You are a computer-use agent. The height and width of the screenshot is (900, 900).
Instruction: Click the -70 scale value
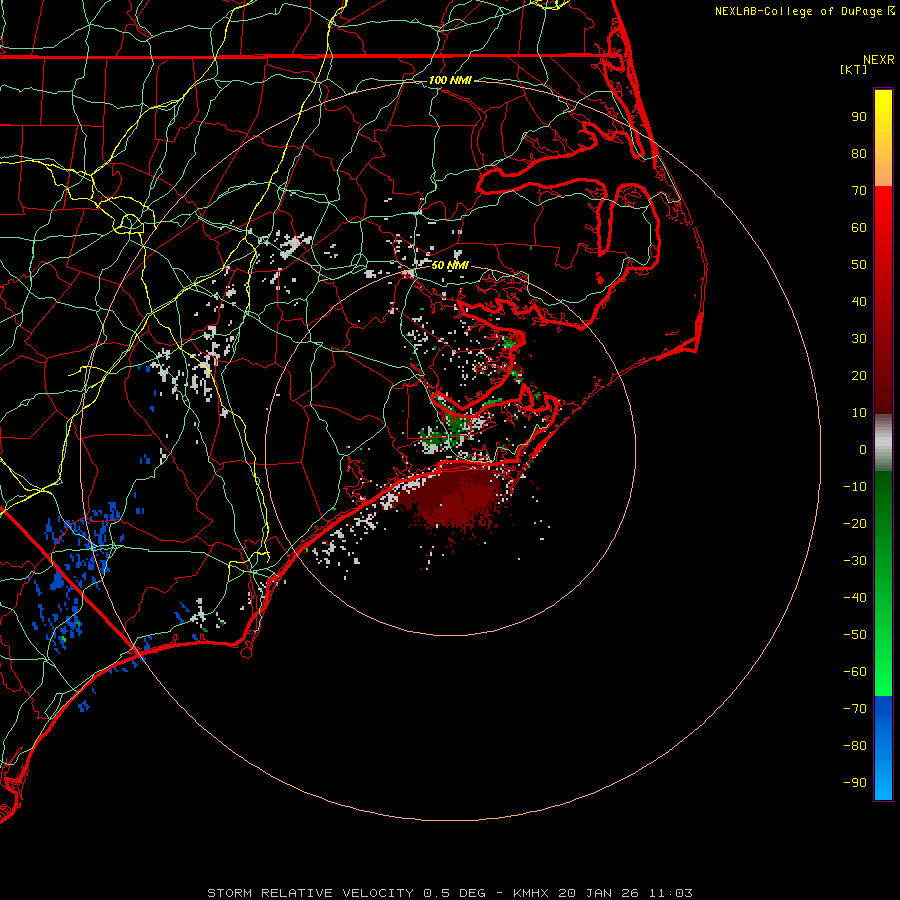pyautogui.click(x=855, y=709)
